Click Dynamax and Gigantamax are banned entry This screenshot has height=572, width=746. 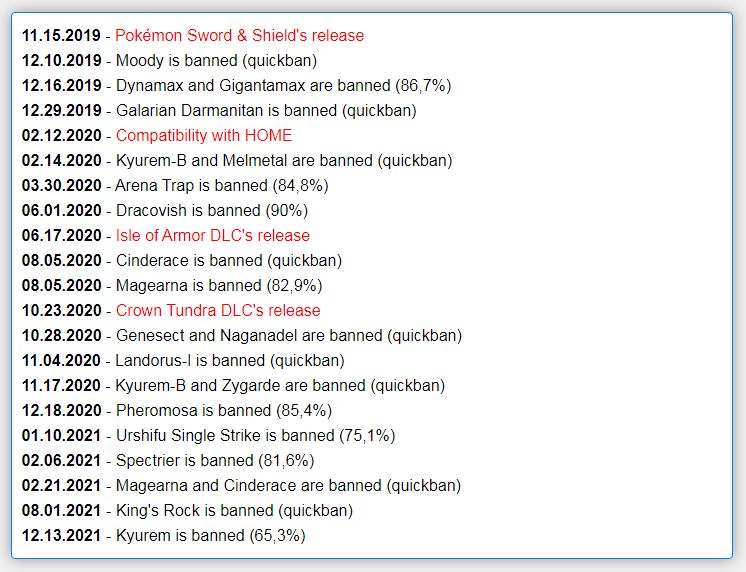point(236,86)
